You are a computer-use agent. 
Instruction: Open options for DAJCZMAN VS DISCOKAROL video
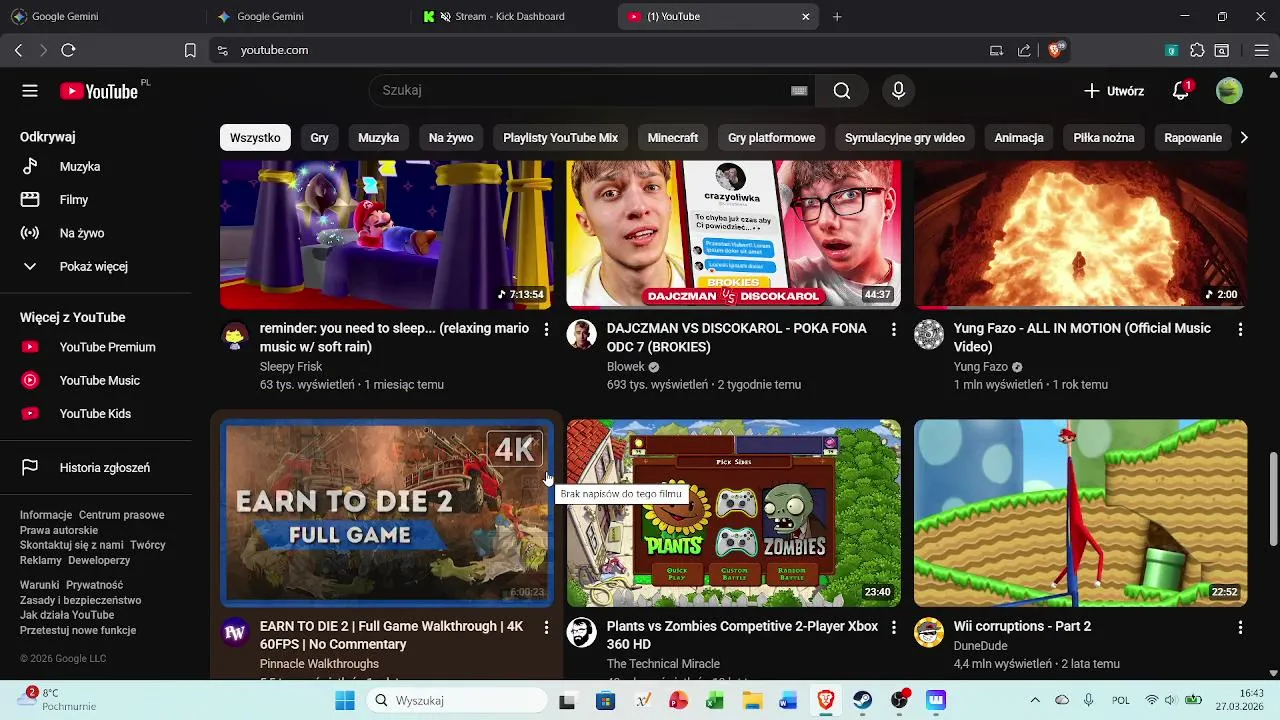tap(893, 329)
